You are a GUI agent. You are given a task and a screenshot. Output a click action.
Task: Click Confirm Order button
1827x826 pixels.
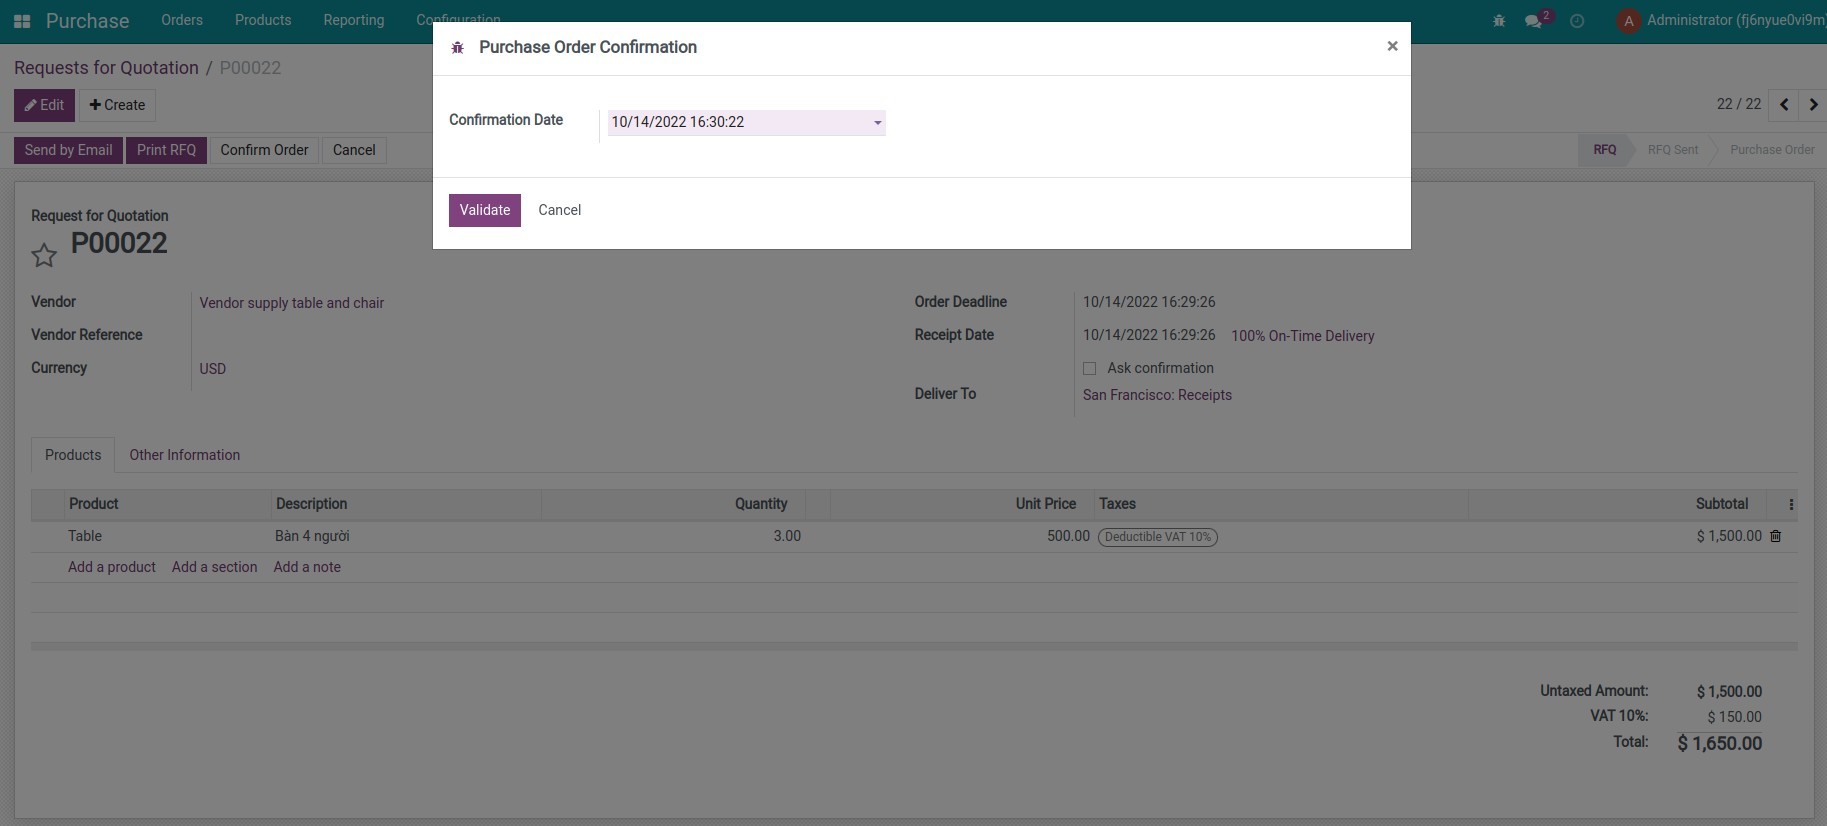(x=264, y=150)
